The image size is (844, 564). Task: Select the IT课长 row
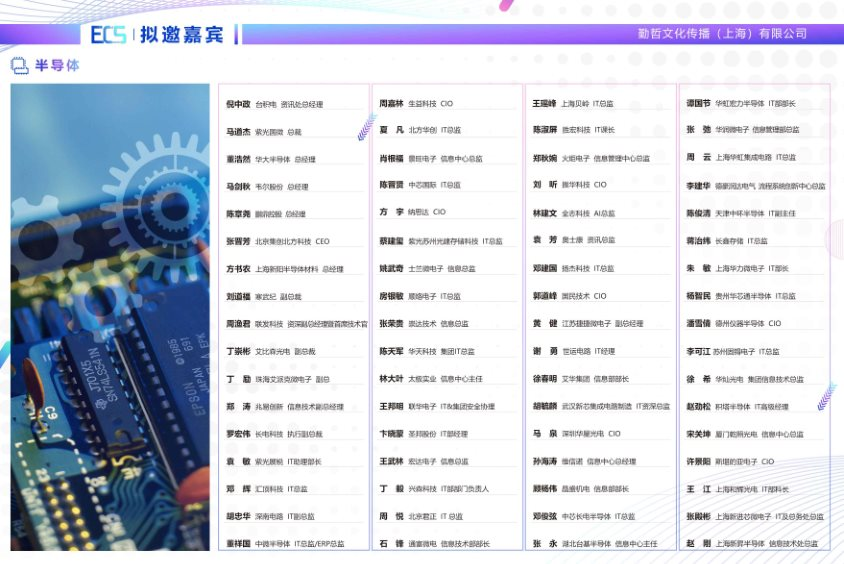[x=574, y=130]
